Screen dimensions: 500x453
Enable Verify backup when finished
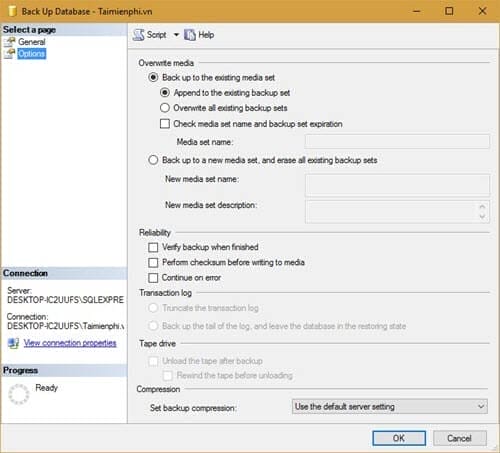(153, 247)
